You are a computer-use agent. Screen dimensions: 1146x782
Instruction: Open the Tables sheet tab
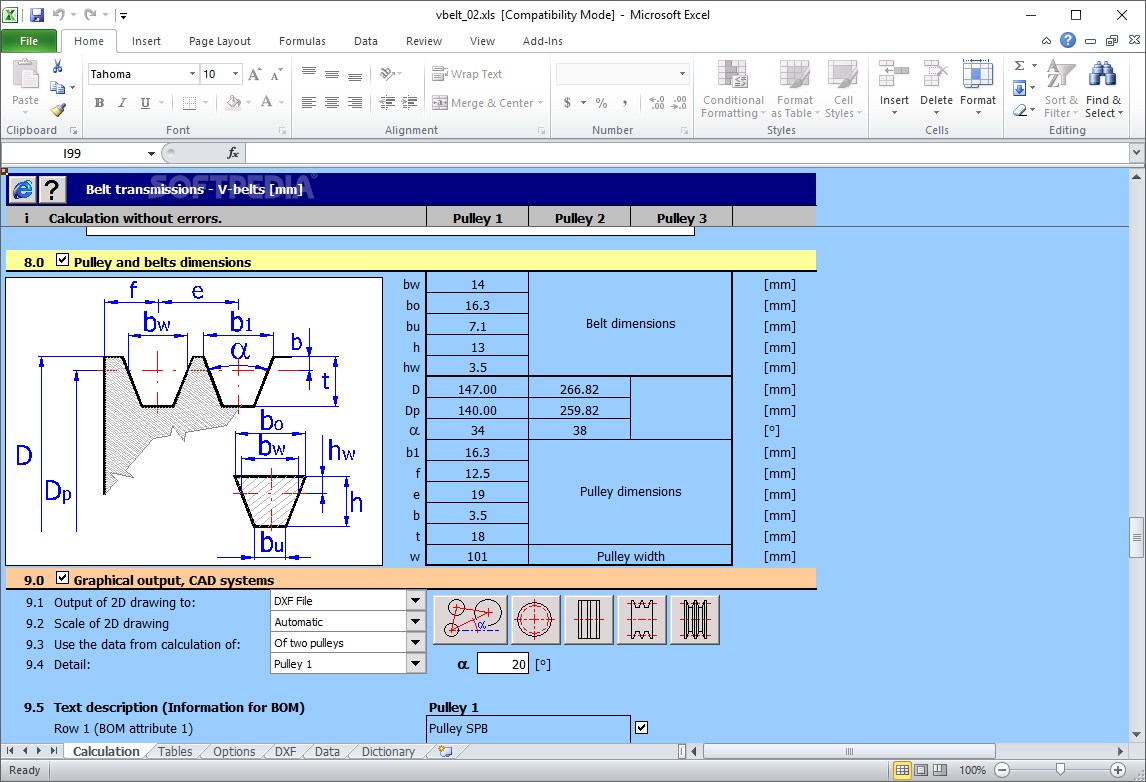(175, 751)
